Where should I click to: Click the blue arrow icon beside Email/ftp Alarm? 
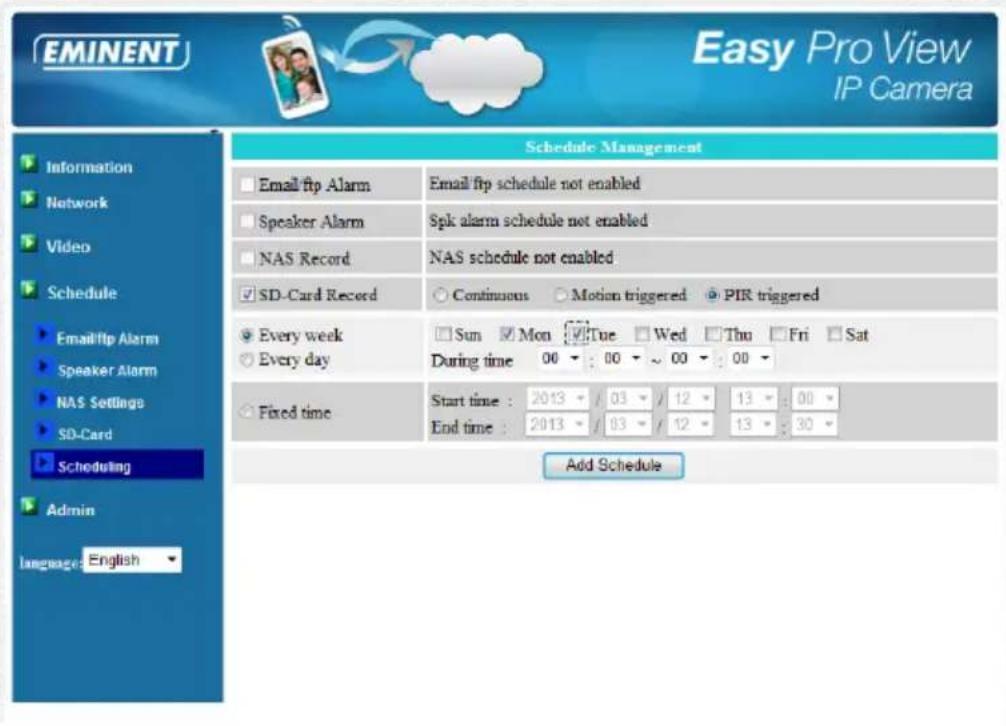click(44, 335)
